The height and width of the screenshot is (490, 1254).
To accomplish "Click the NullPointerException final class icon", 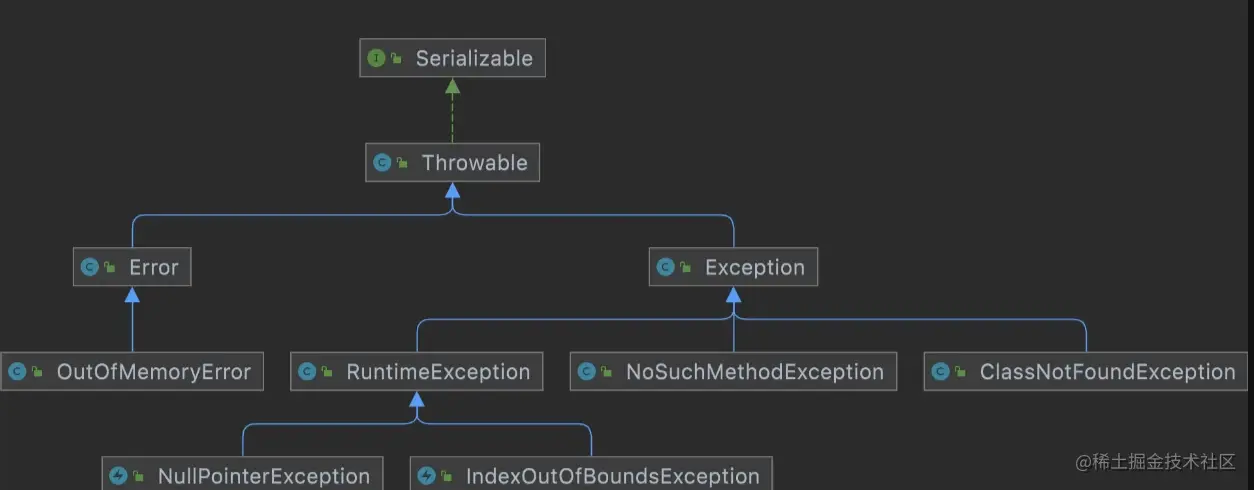I will point(118,476).
